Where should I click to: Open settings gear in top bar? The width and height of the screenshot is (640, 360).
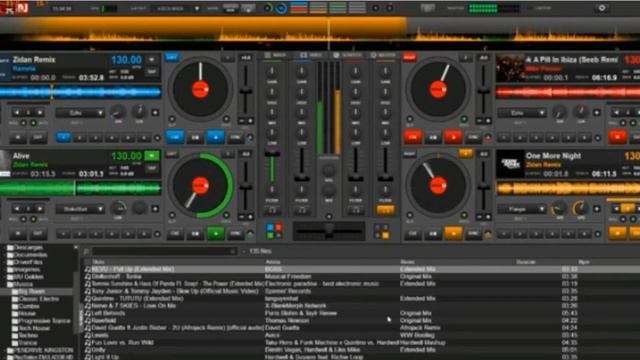[x=602, y=8]
